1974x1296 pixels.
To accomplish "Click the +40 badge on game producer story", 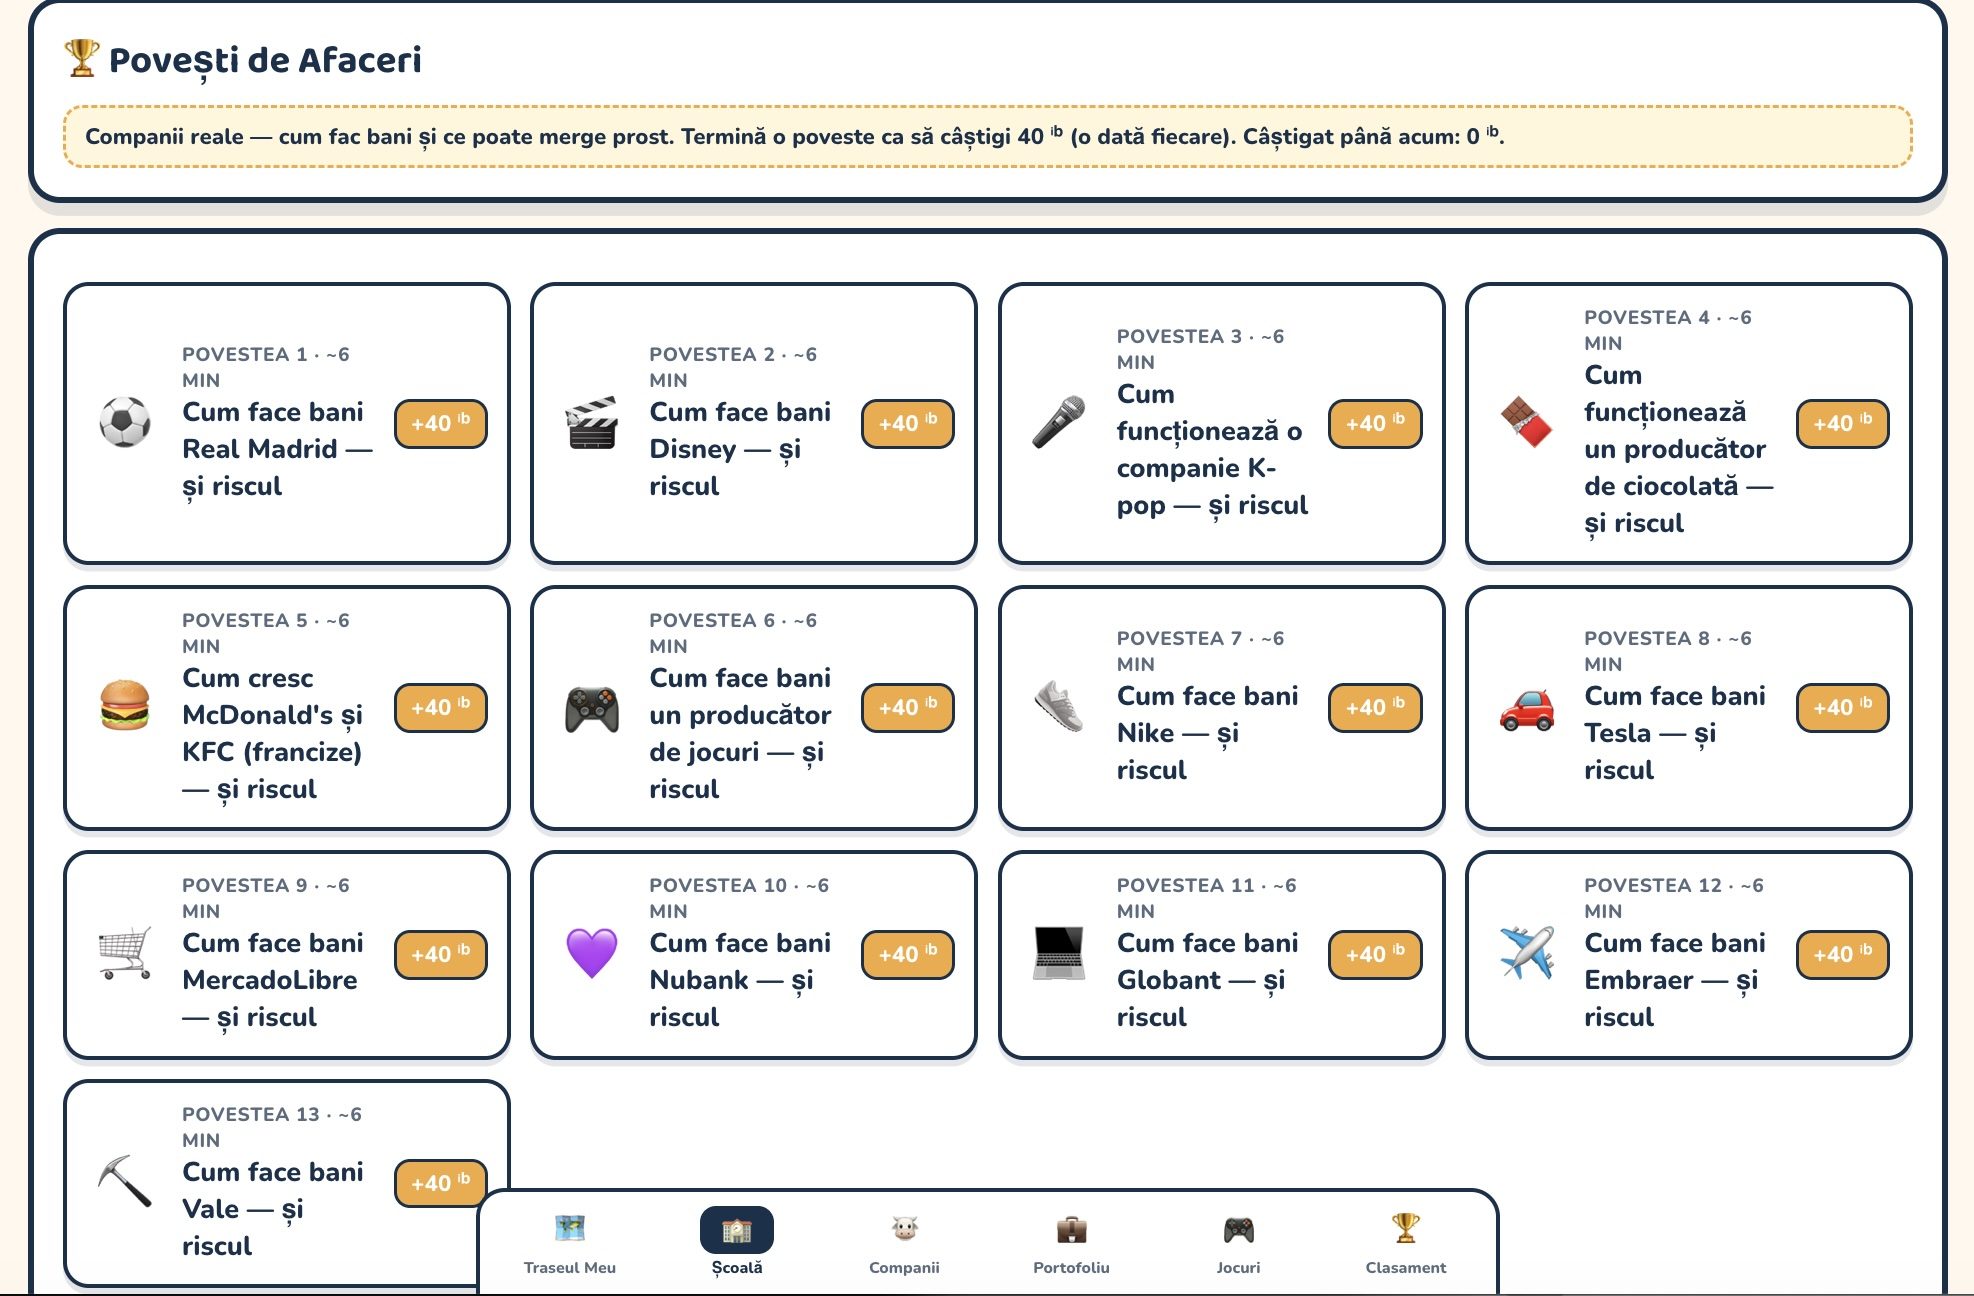I will tap(908, 707).
